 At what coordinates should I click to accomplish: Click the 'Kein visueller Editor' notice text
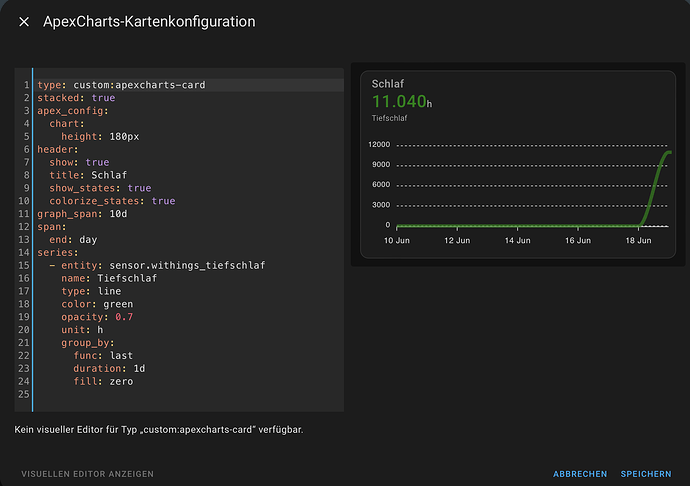159,430
